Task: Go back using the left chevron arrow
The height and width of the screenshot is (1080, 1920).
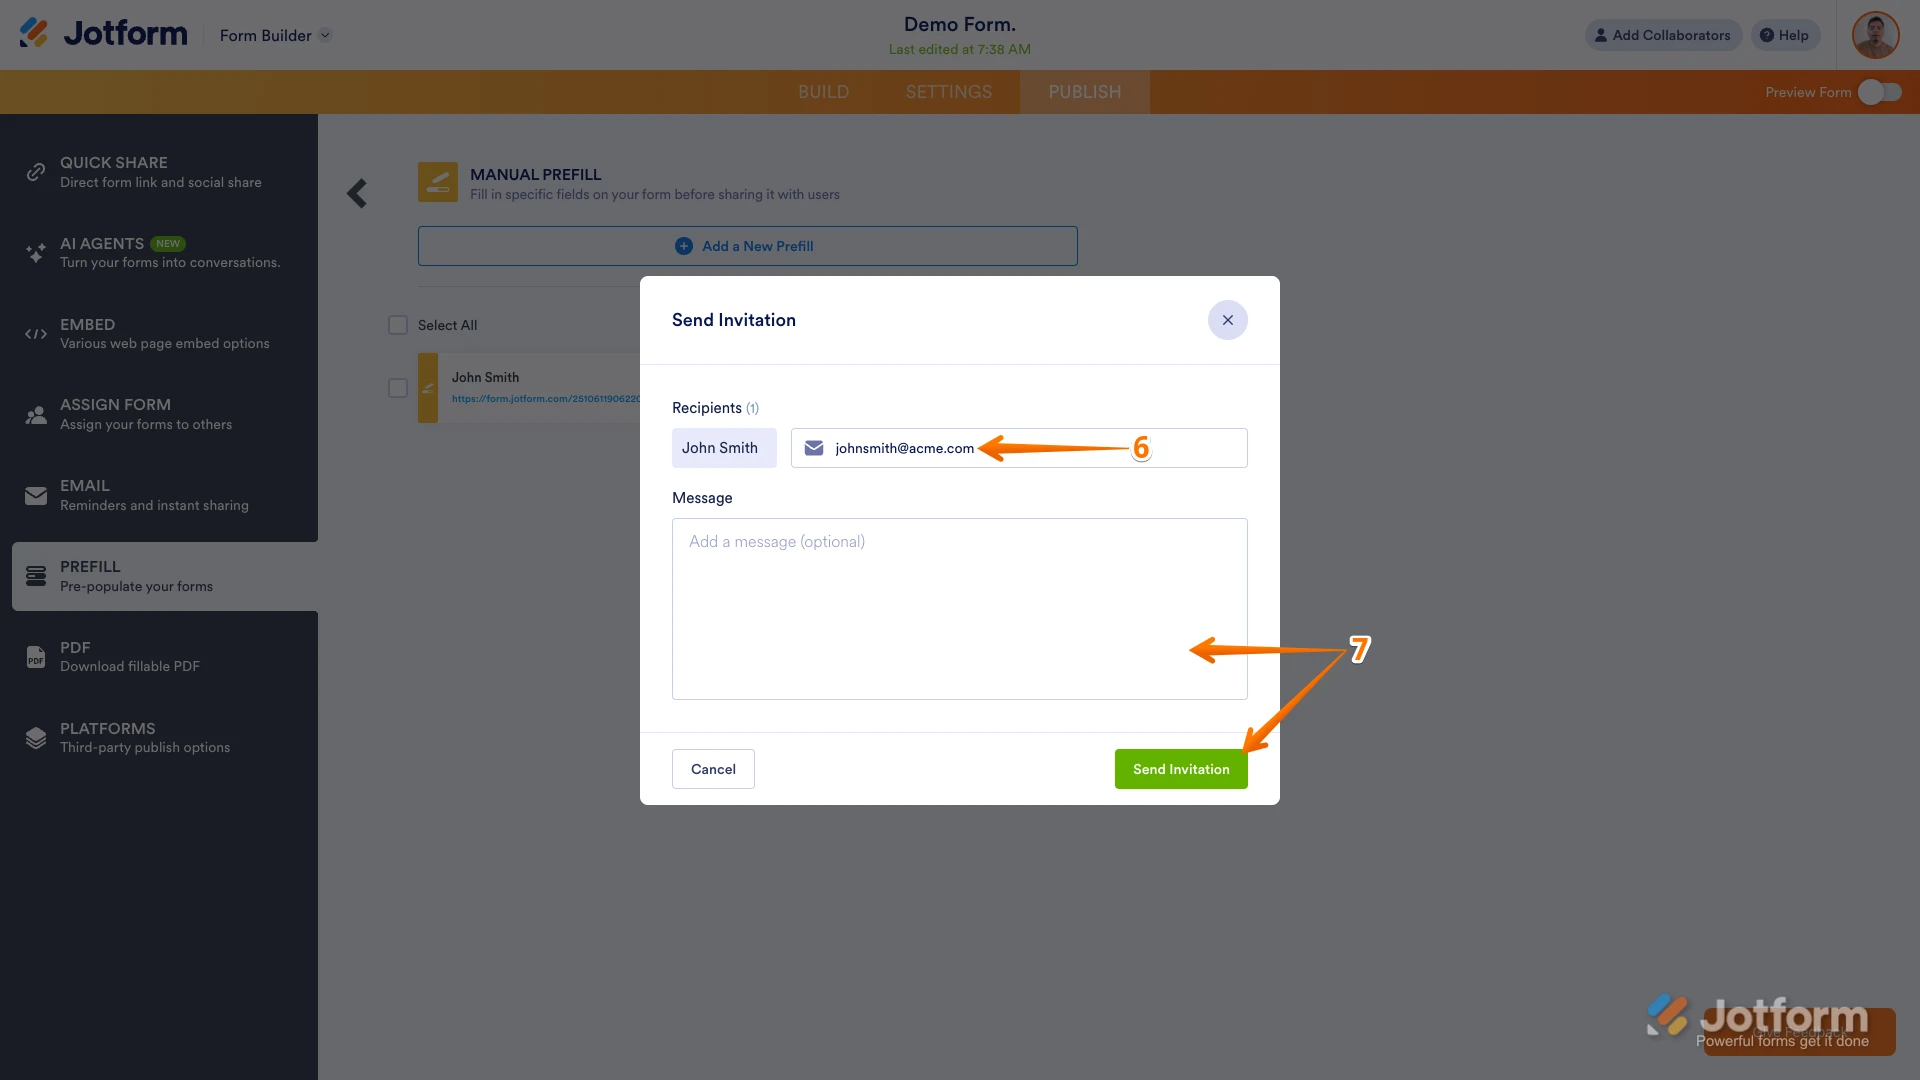Action: tap(357, 193)
